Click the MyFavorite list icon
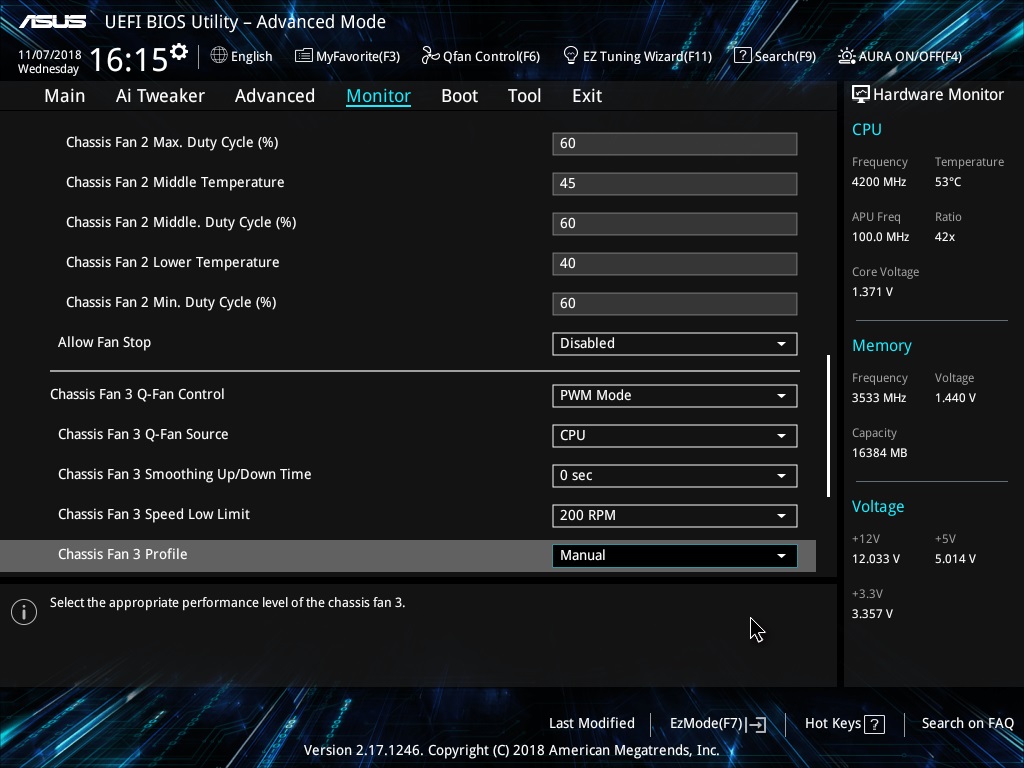 pos(304,56)
